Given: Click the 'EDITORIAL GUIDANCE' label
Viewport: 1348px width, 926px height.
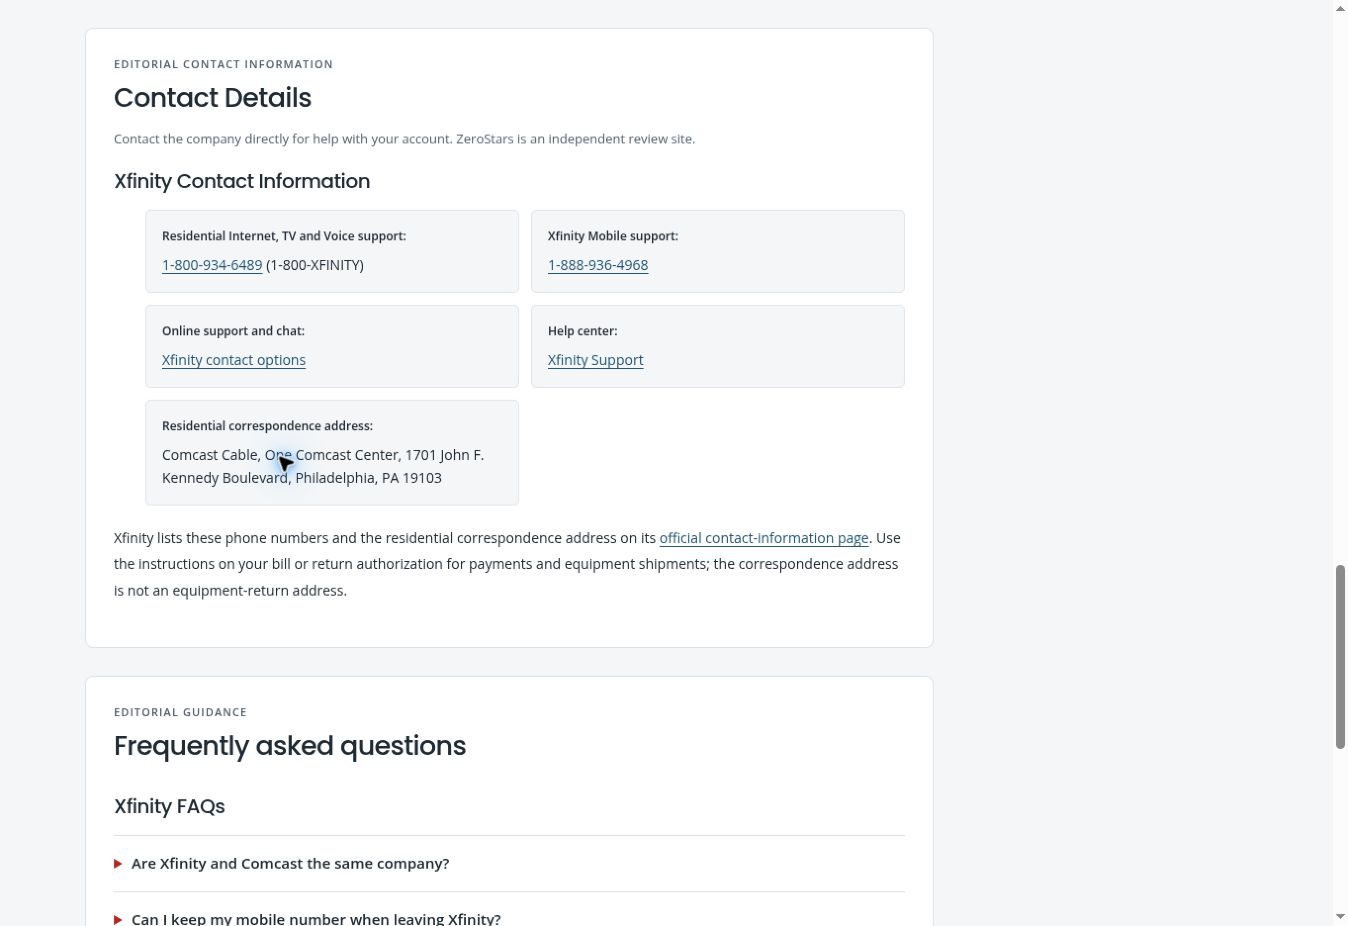Looking at the screenshot, I should pyautogui.click(x=180, y=712).
